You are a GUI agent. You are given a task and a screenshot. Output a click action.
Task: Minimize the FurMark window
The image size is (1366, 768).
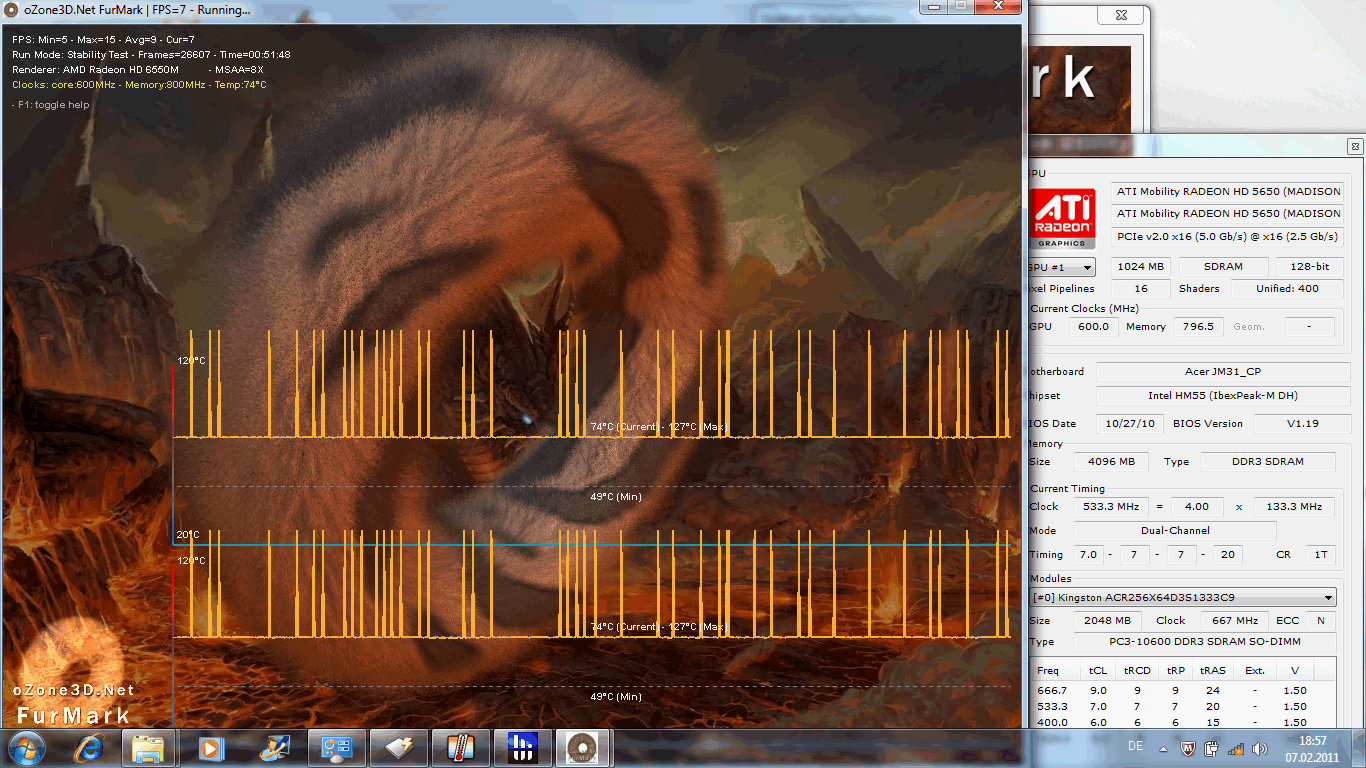pos(933,6)
